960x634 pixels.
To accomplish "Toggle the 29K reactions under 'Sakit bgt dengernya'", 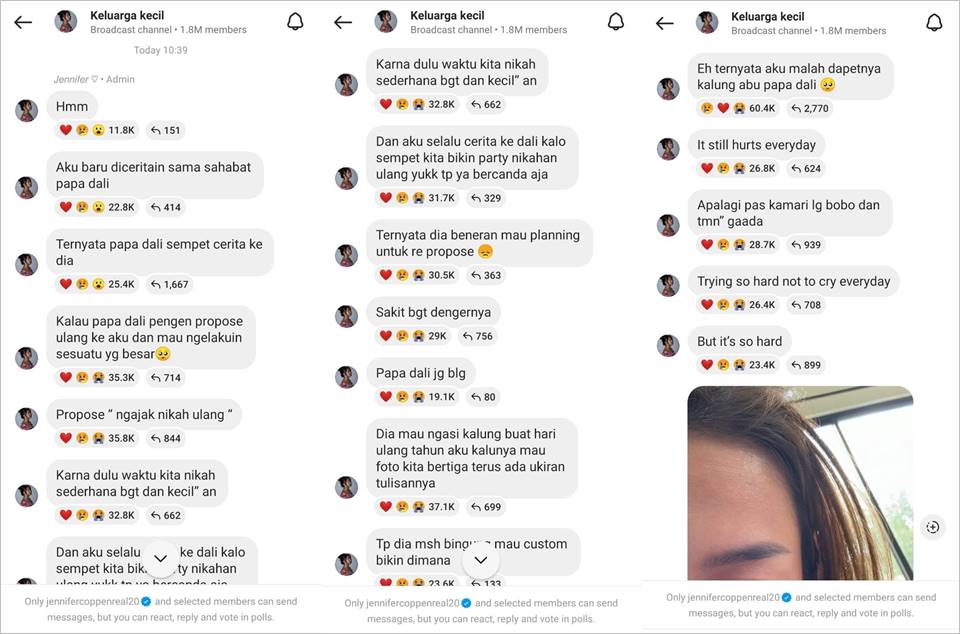I will click(x=413, y=336).
